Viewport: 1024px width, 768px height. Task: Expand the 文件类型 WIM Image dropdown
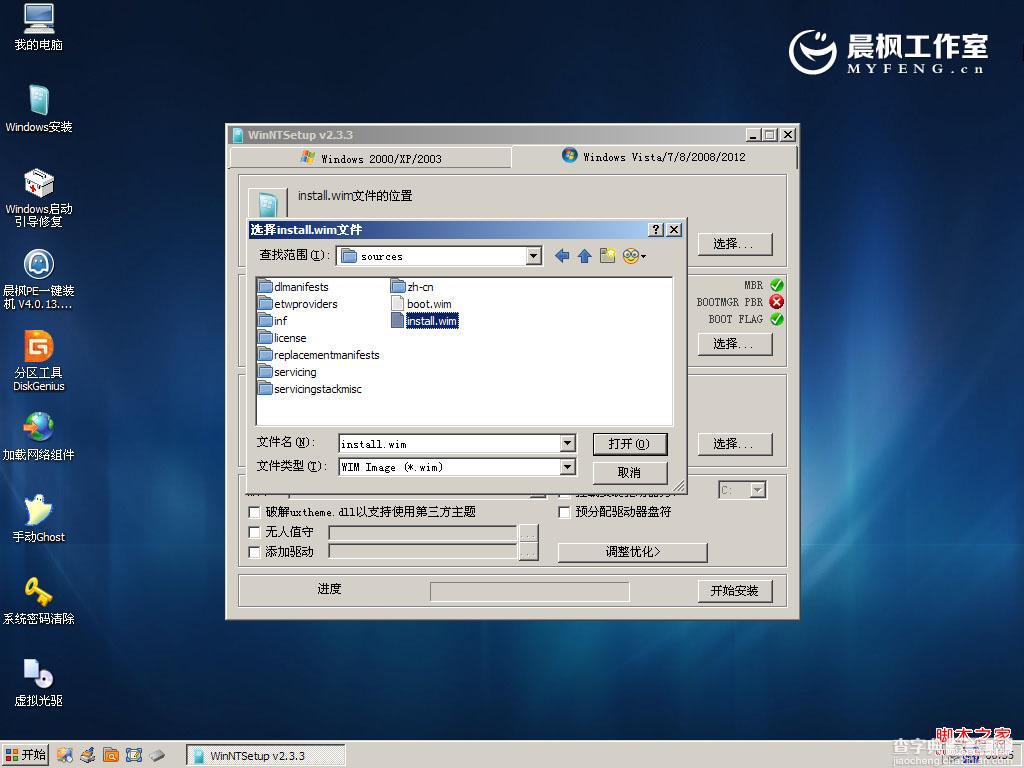[568, 467]
